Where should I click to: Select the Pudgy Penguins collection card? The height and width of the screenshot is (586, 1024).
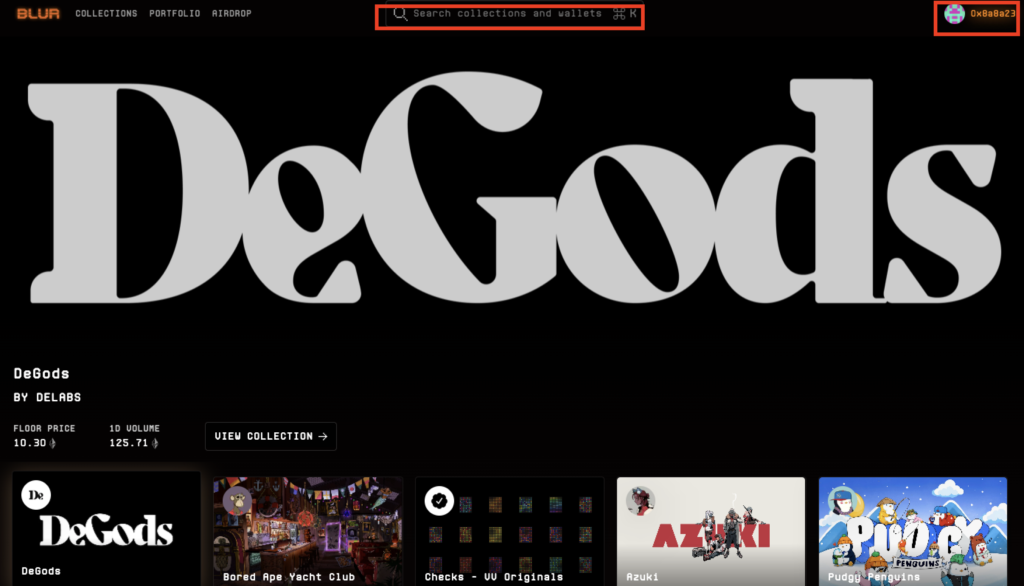point(913,531)
